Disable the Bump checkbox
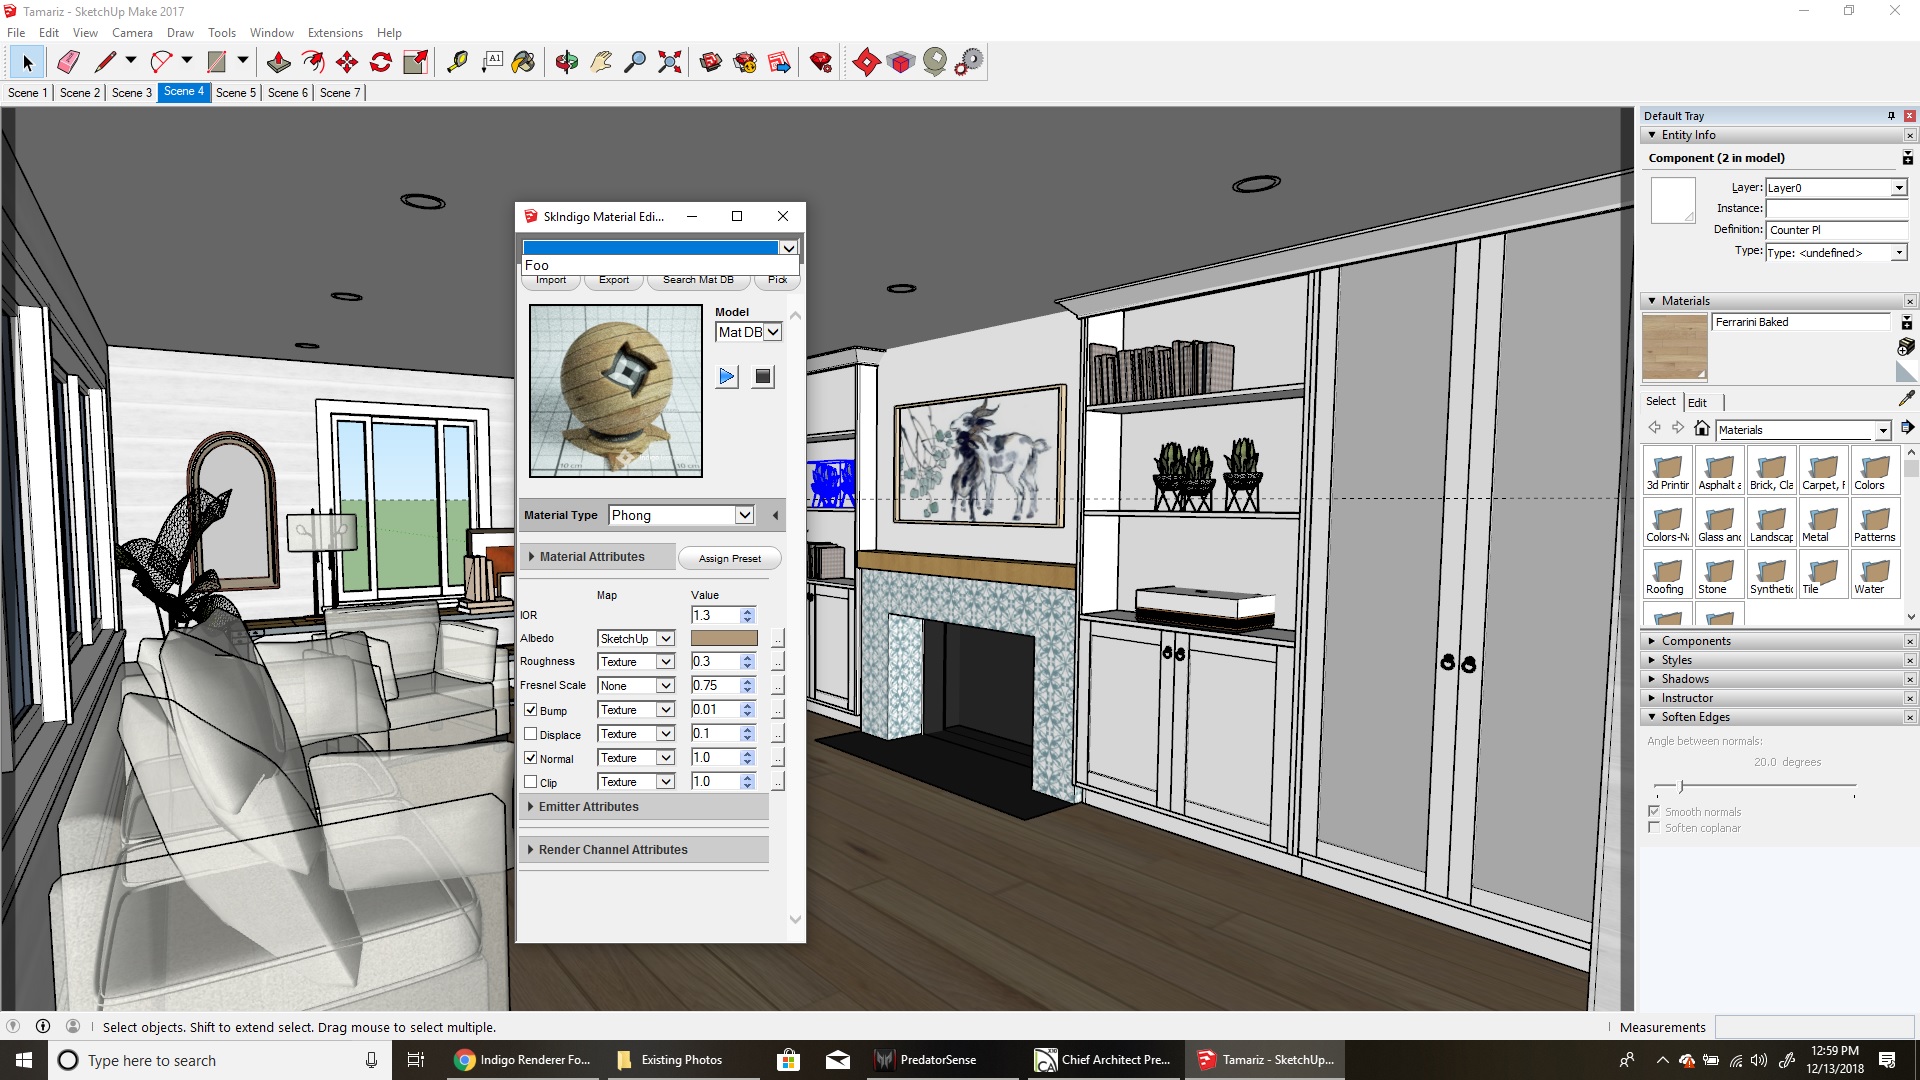 click(x=531, y=710)
